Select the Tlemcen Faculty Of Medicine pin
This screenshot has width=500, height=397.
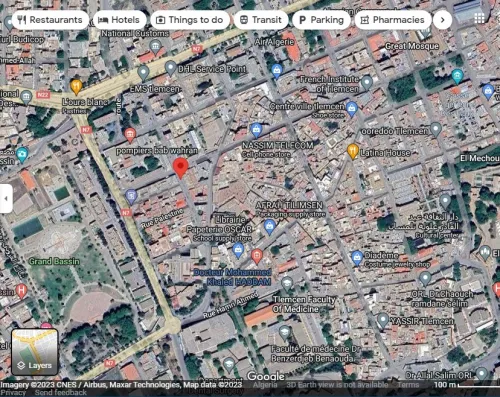[x=287, y=284]
